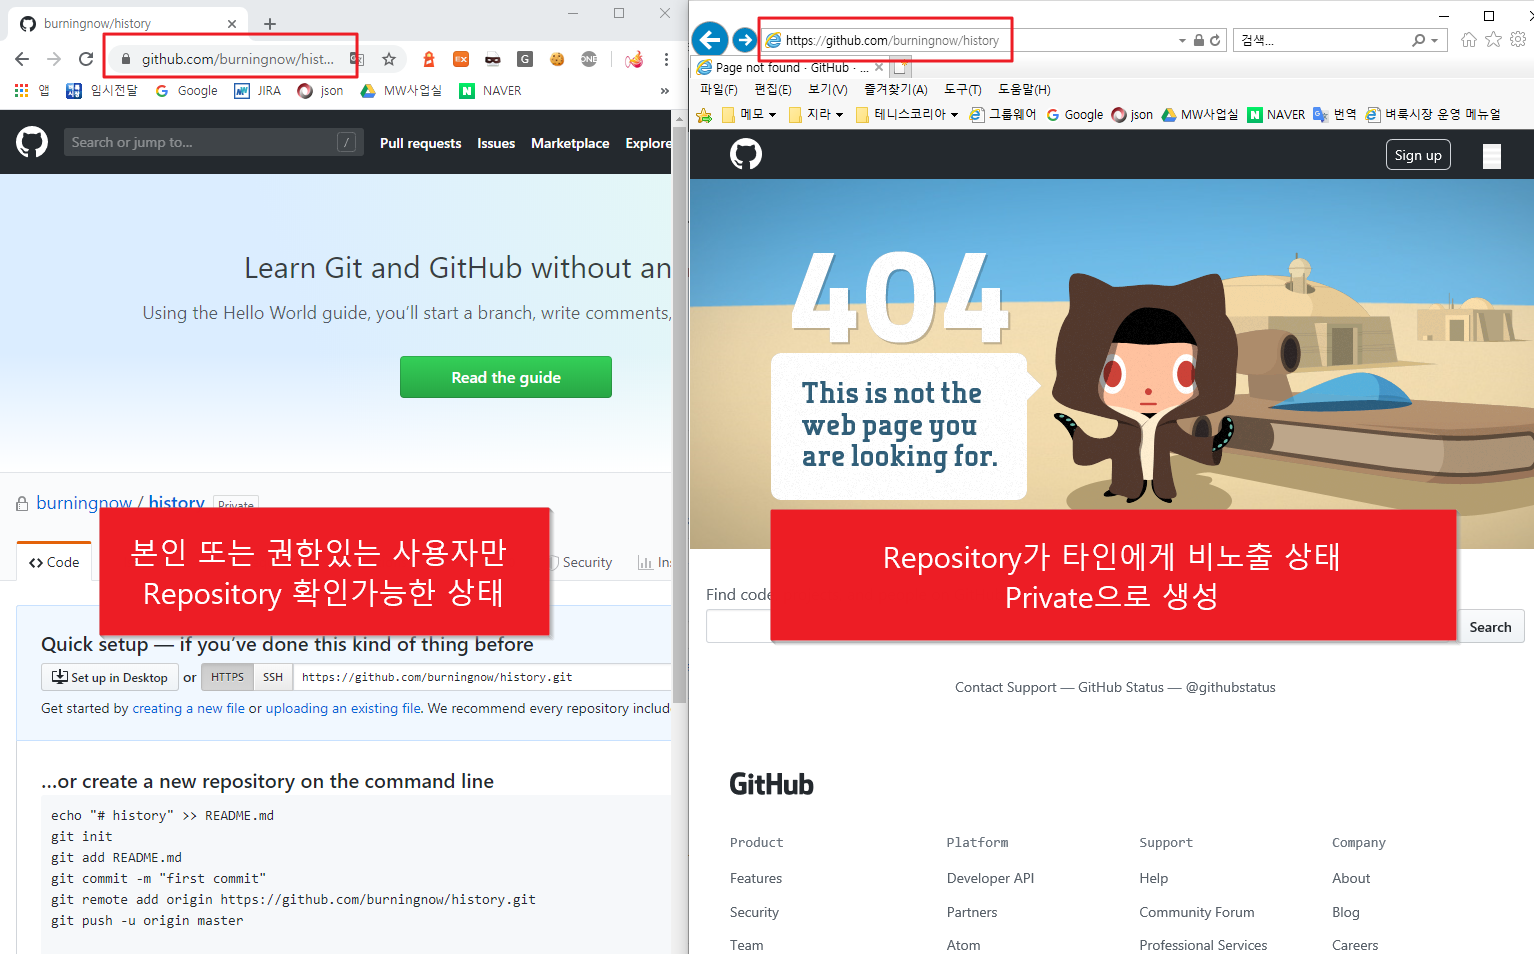Open the lighthouse extension in Chrome

(x=429, y=59)
